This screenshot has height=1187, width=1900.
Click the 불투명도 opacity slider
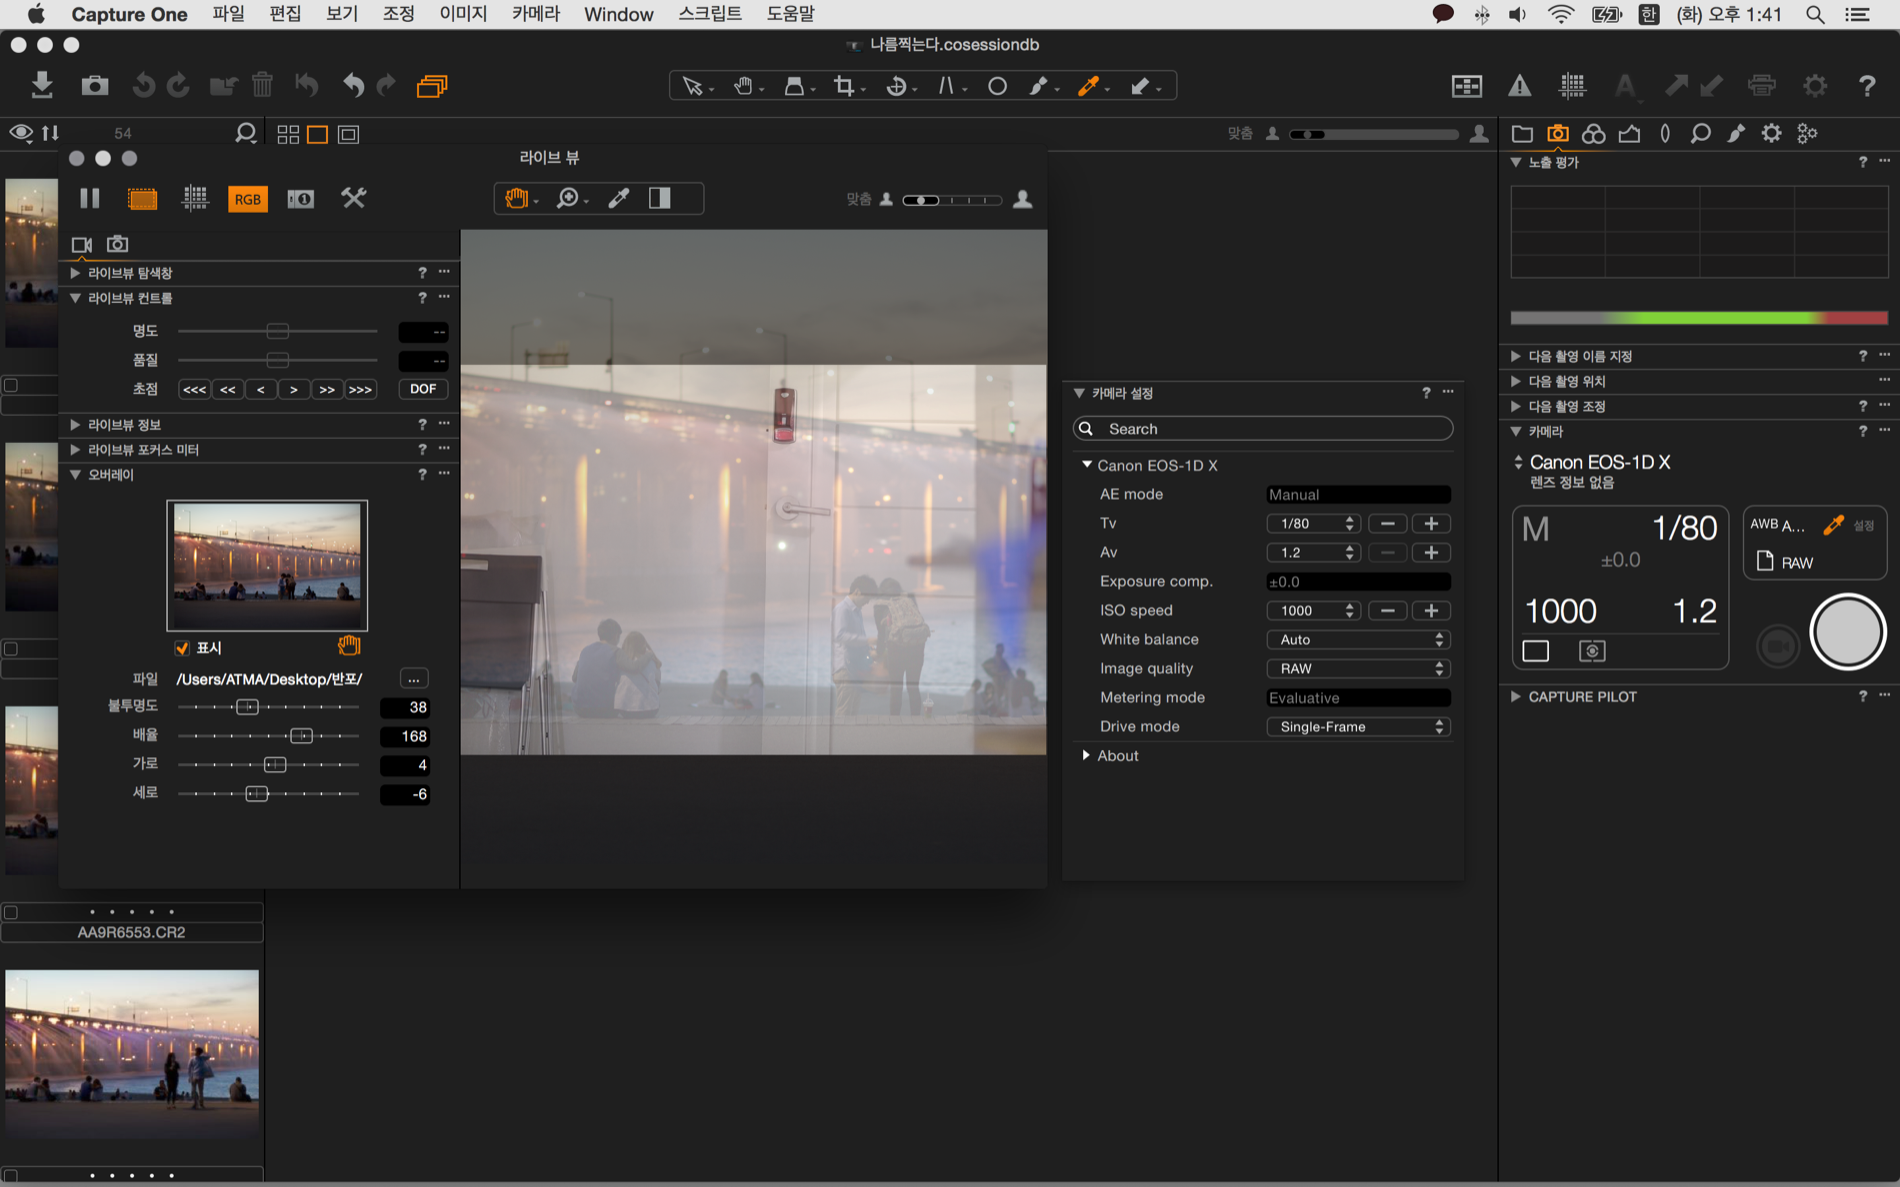pos(247,707)
